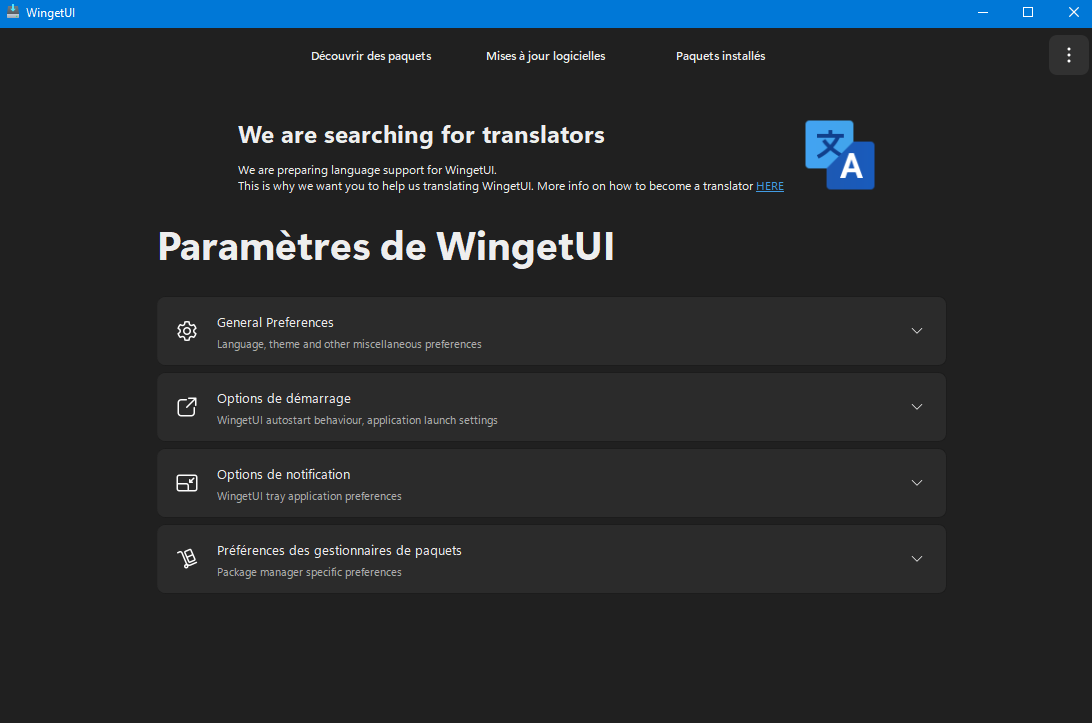Click the 'We are searching for translators' heading
Image resolution: width=1092 pixels, height=723 pixels.
coord(421,135)
